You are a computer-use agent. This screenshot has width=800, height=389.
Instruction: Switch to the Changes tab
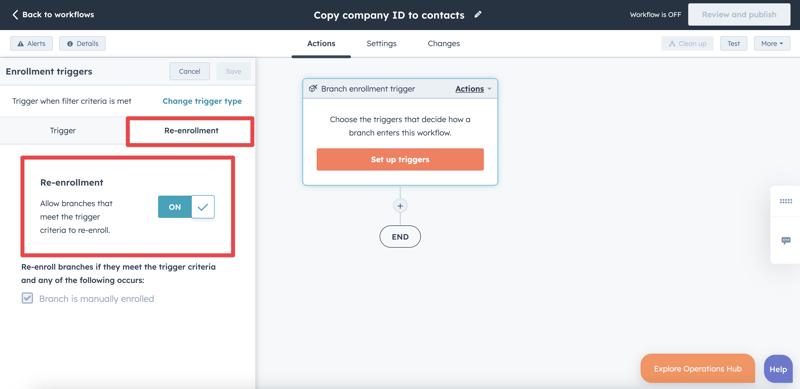443,43
